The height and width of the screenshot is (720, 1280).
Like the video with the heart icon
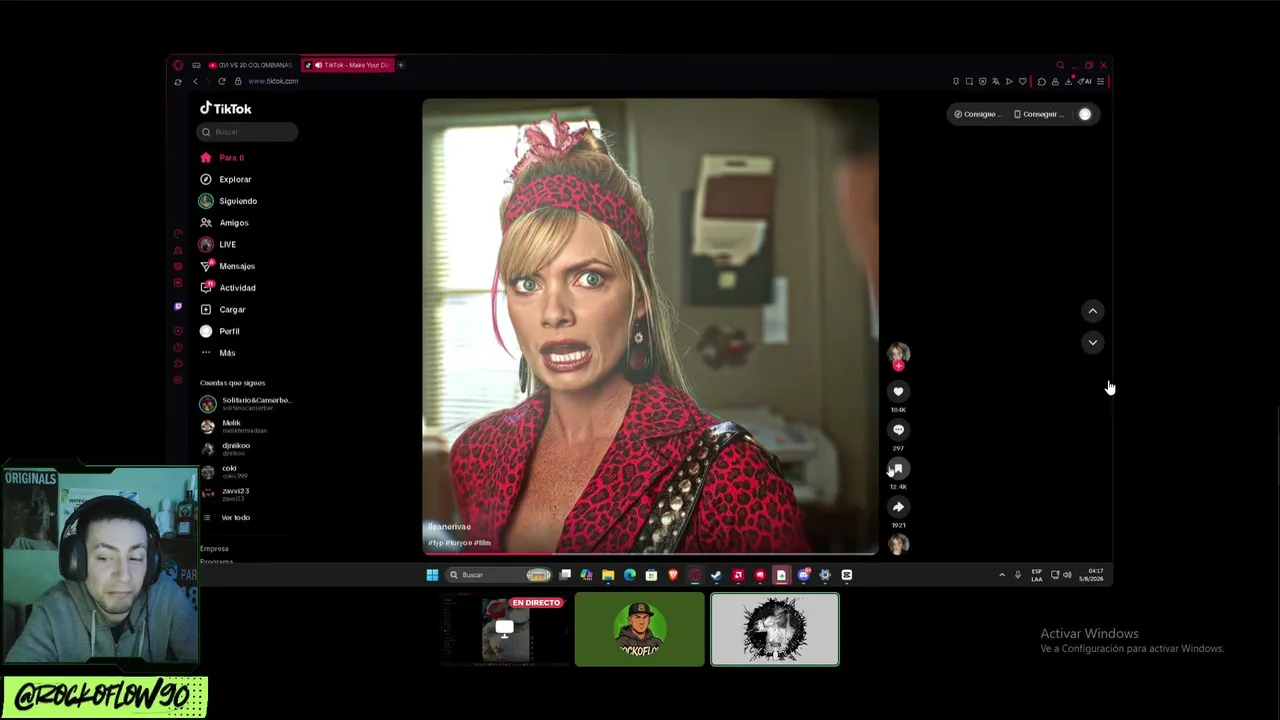tap(898, 392)
